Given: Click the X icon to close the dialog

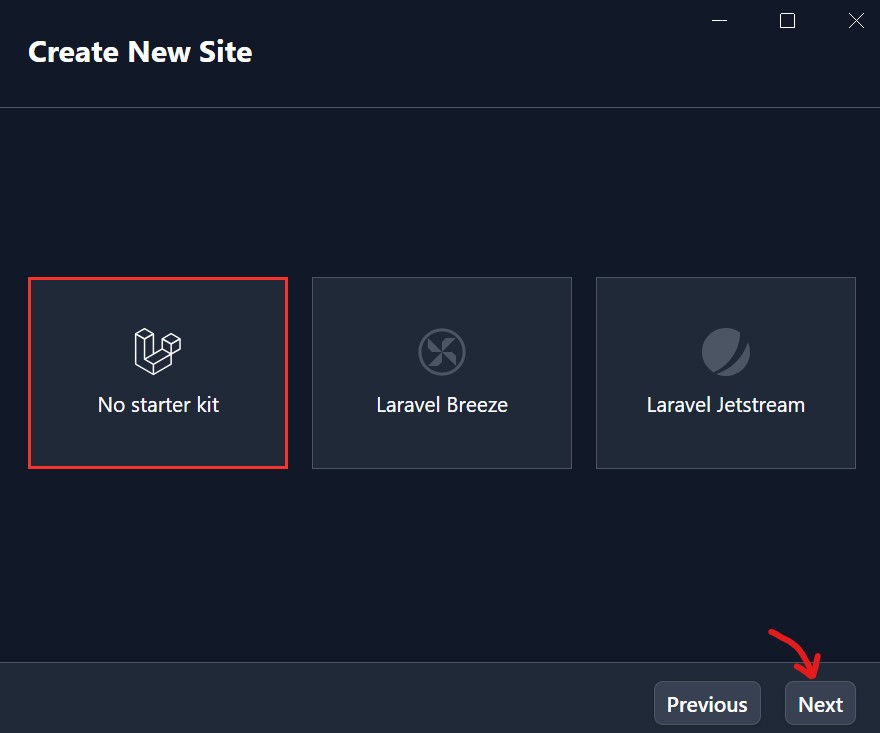Looking at the screenshot, I should [856, 20].
